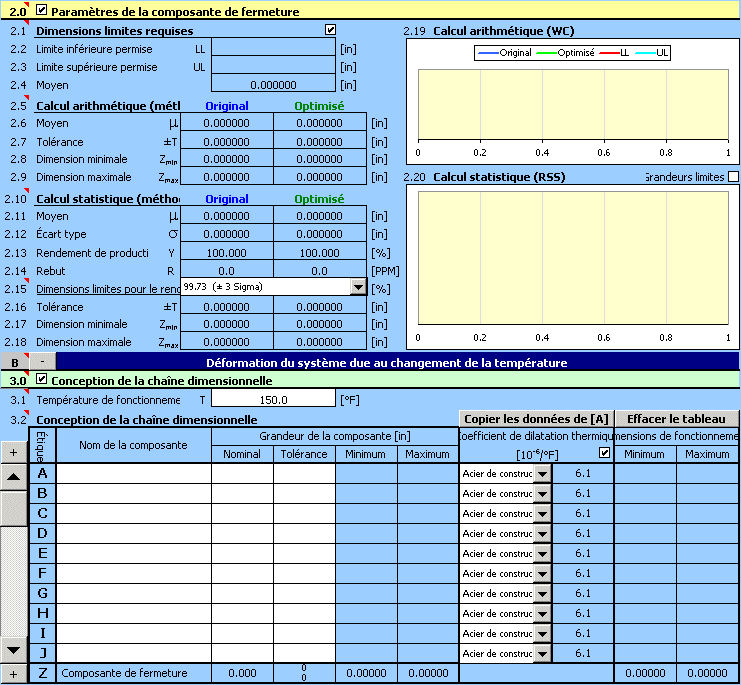Toggle the section 2.0 Paramètres checkbox
741x685 pixels.
pos(42,10)
